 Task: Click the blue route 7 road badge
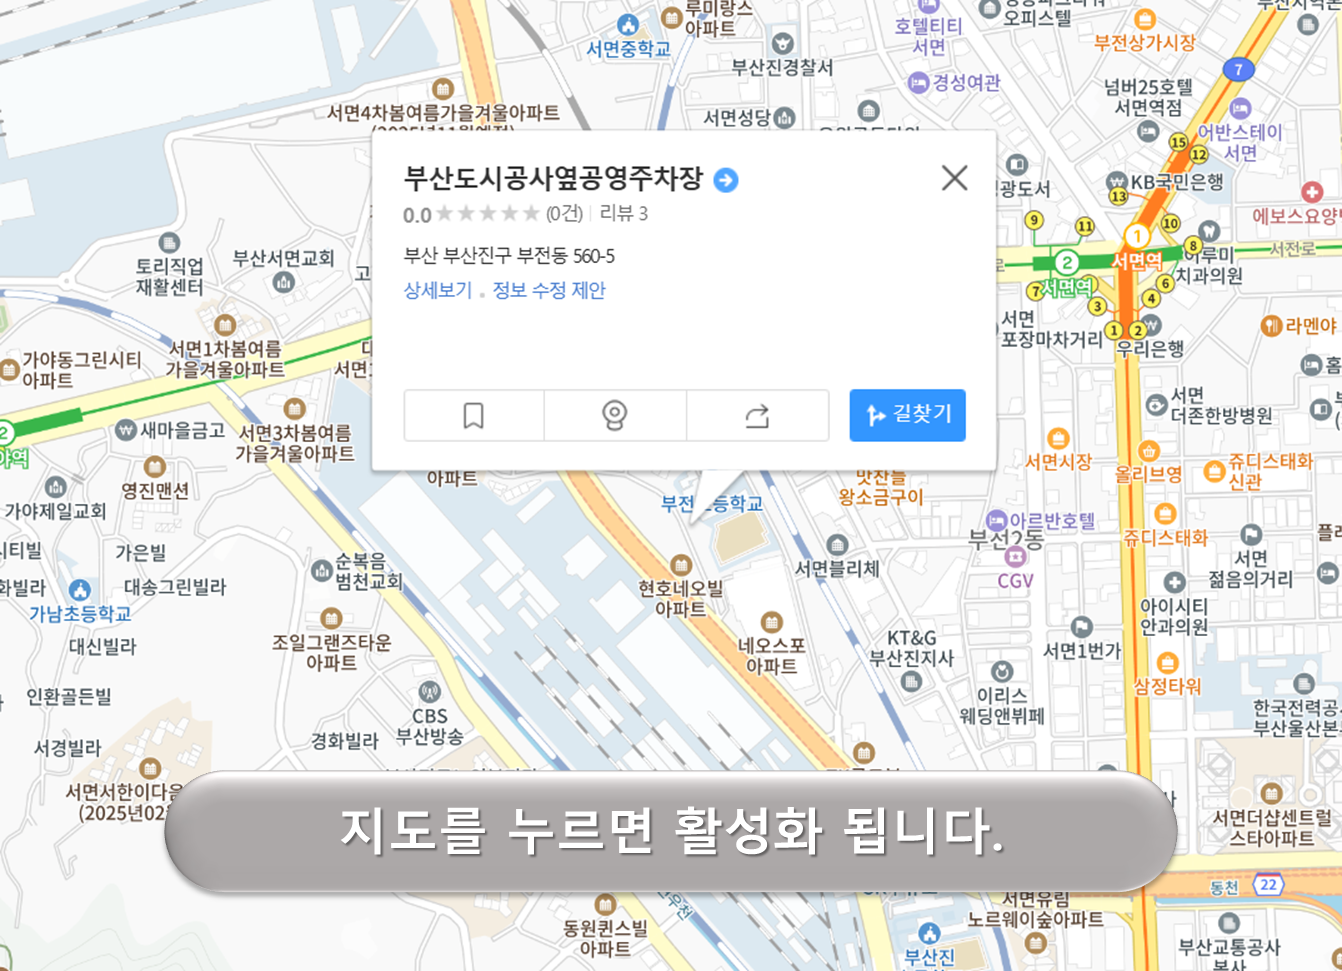pos(1241,69)
